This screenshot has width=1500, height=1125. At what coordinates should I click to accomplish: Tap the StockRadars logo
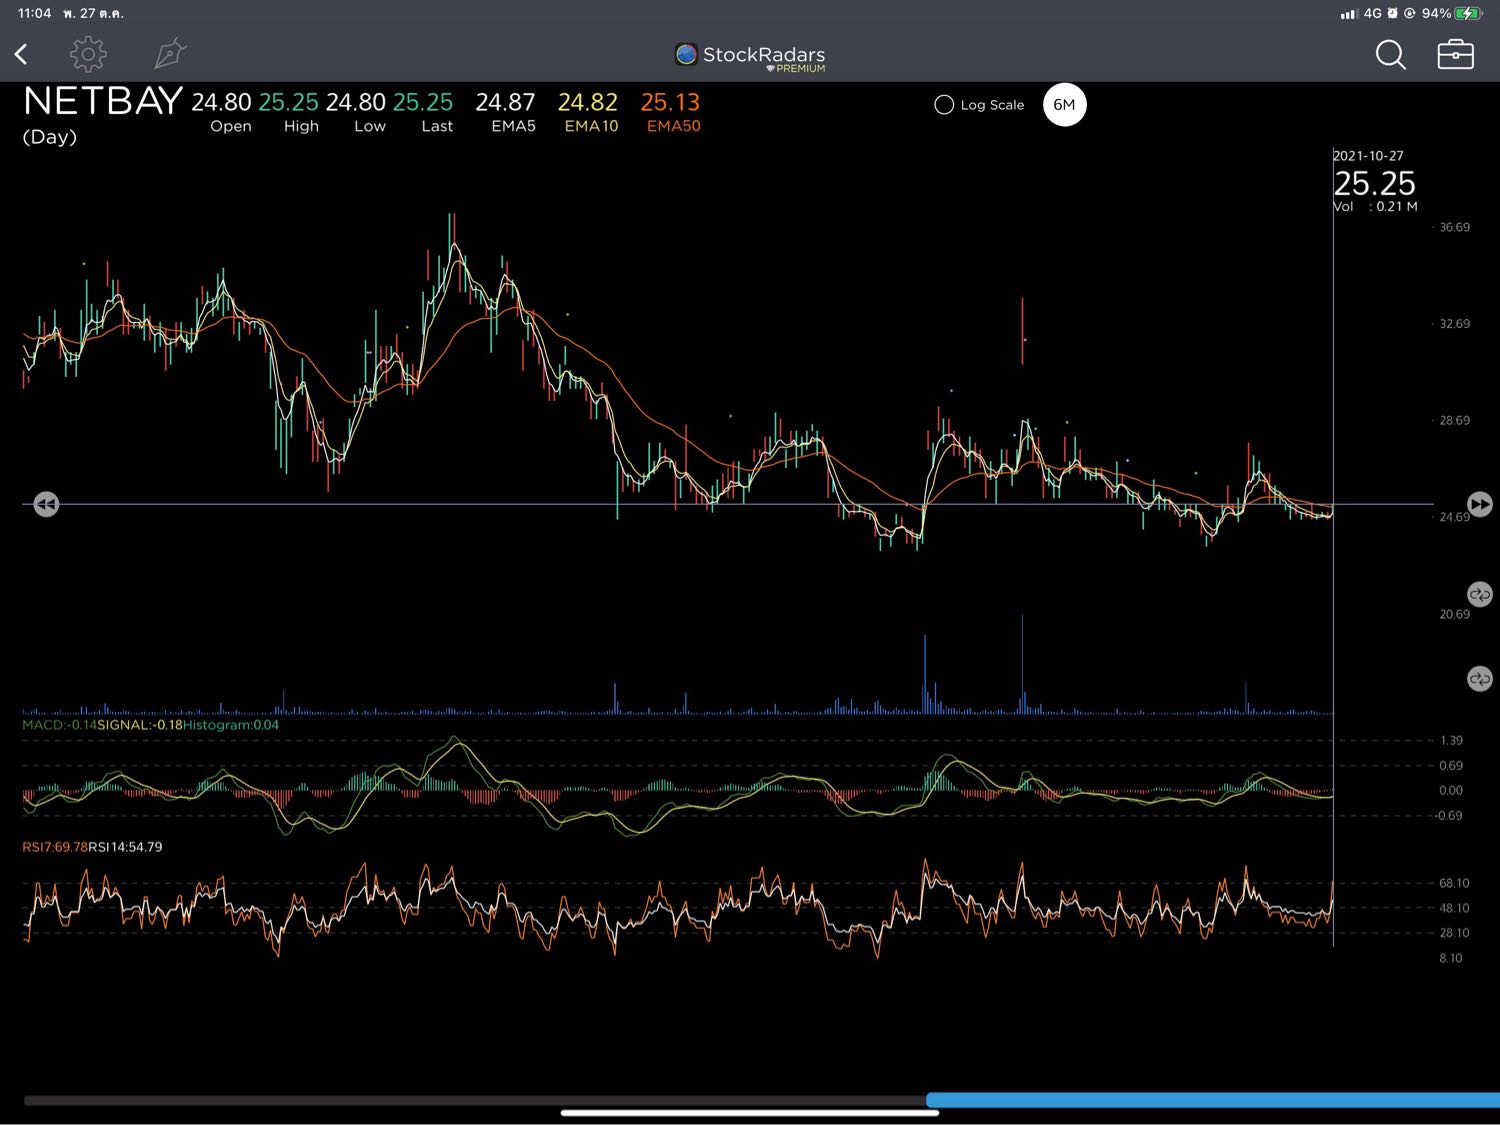750,54
